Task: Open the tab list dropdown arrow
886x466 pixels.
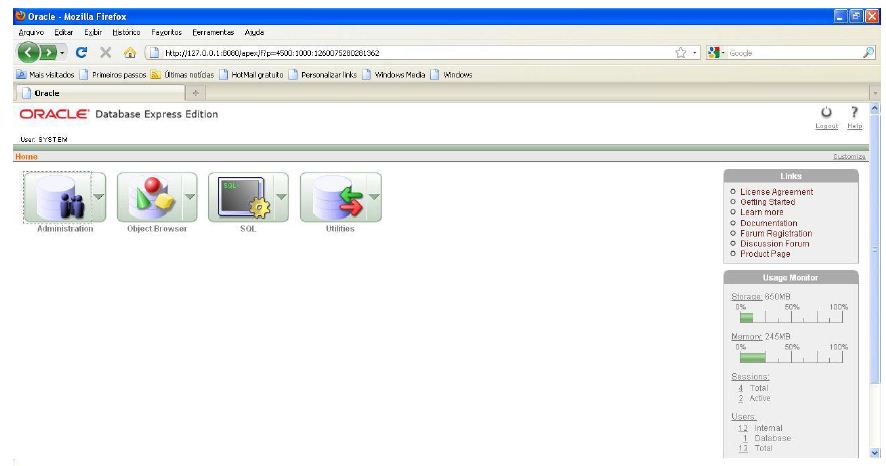Action: pos(875,93)
